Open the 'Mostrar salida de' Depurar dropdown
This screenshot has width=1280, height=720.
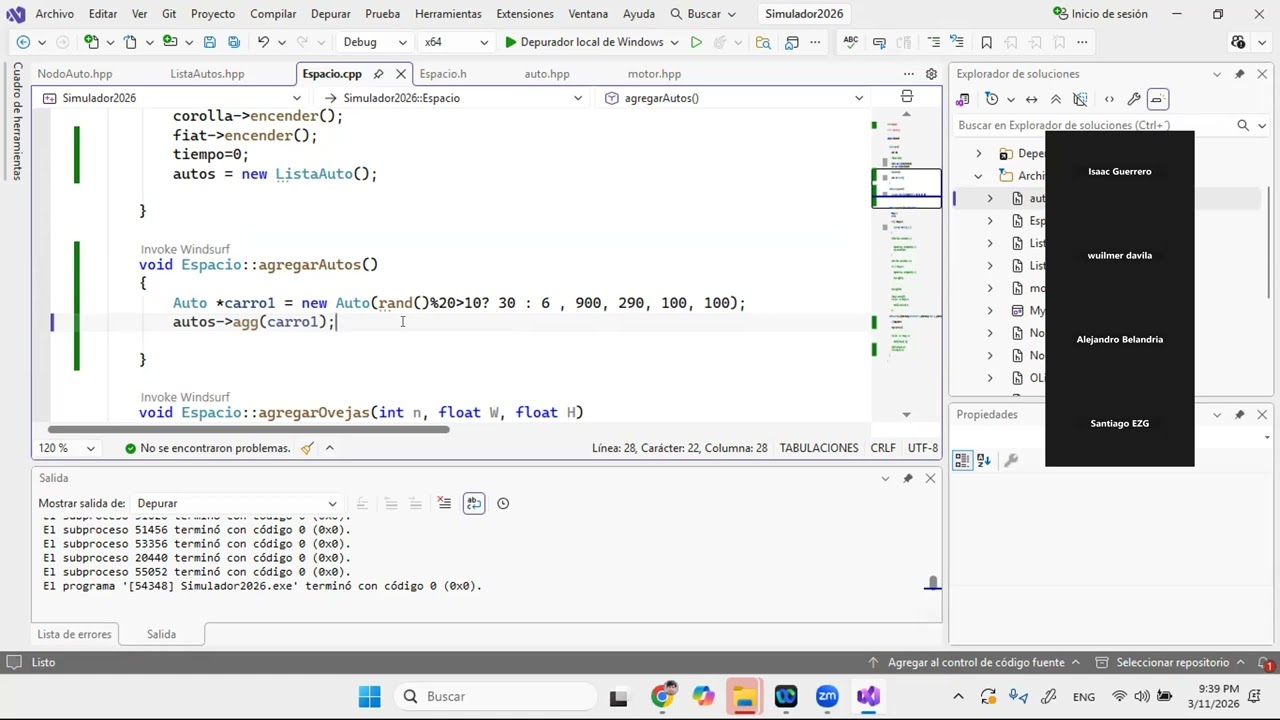click(237, 503)
